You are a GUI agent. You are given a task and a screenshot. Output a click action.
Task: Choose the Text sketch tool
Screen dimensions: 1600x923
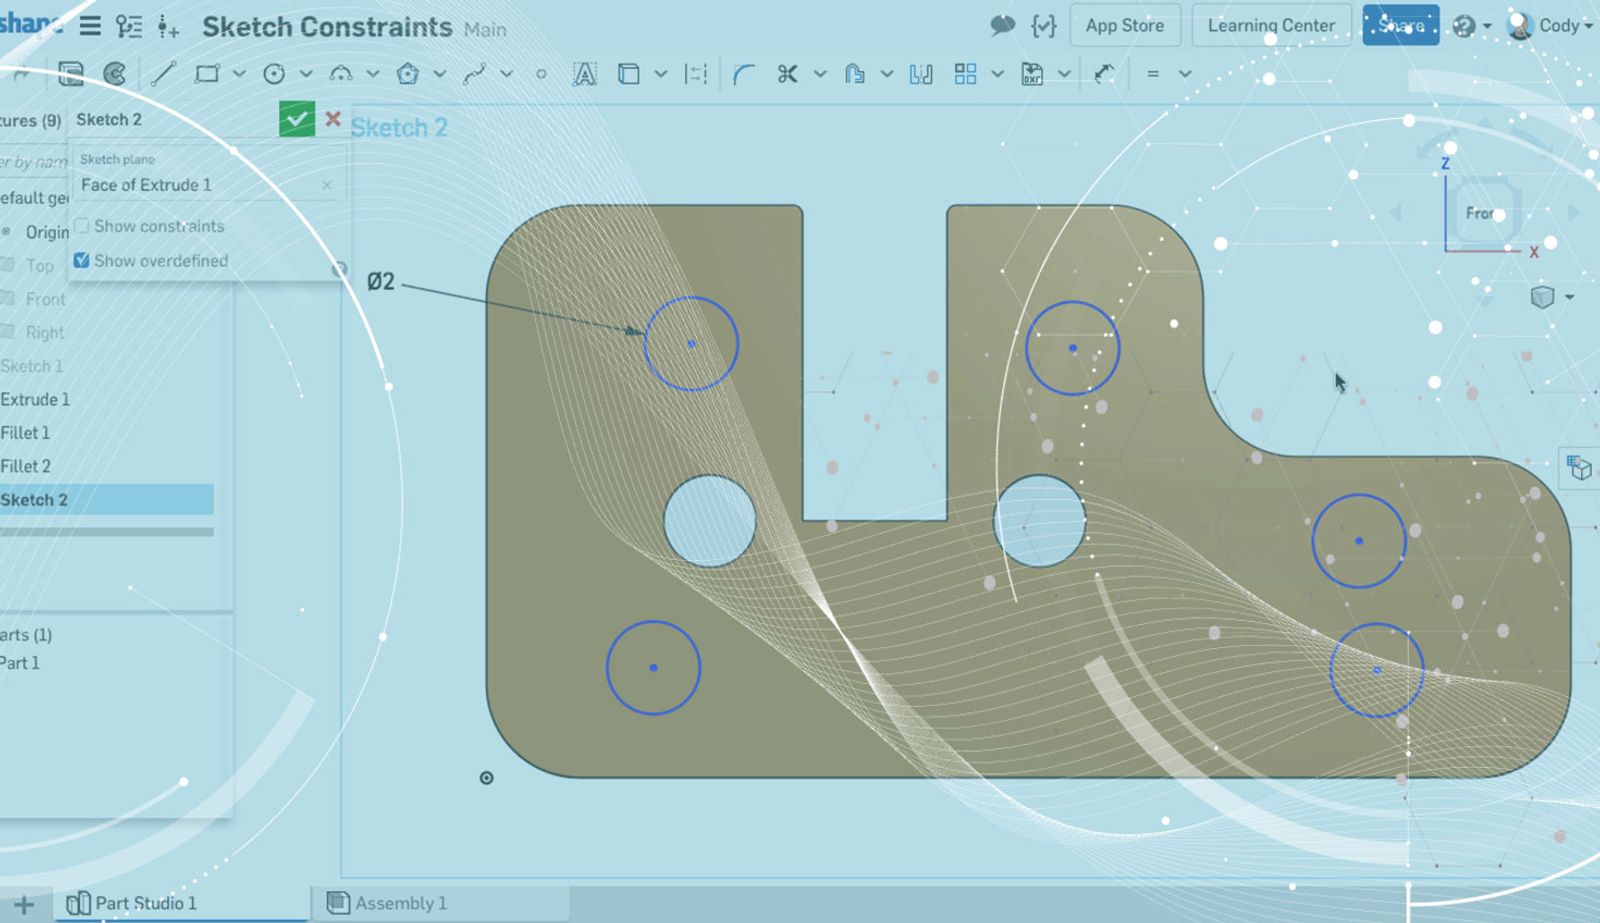[584, 74]
